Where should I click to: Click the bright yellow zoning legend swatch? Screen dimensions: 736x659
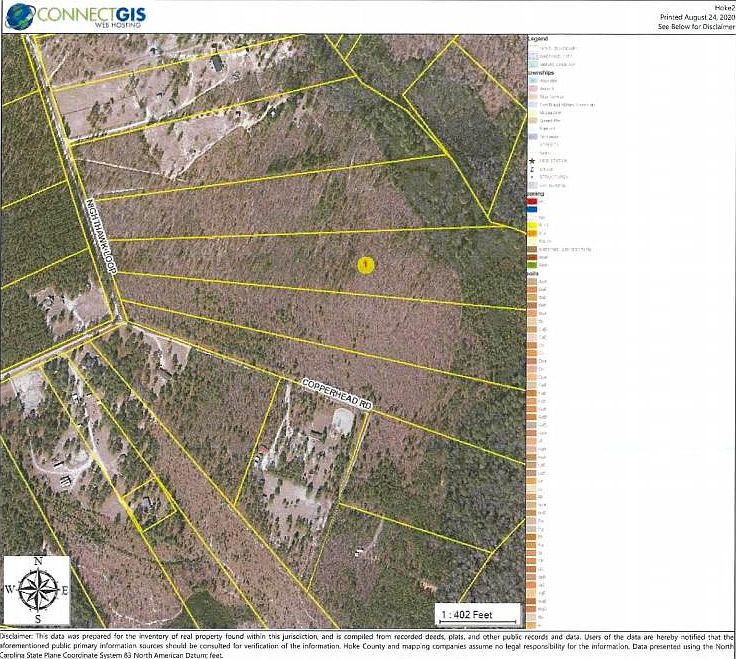pyautogui.click(x=532, y=225)
